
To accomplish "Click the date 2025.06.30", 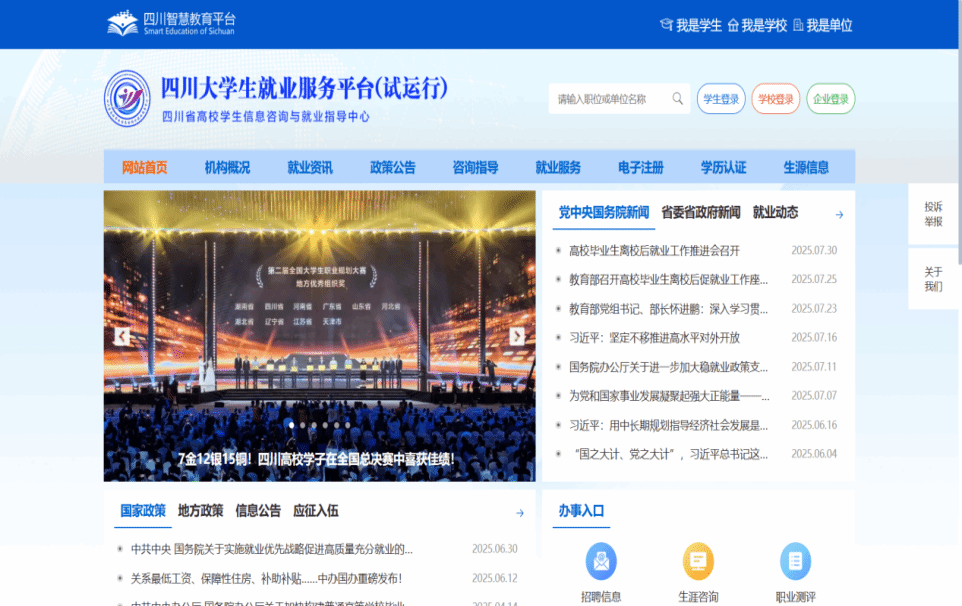I will [x=494, y=549].
